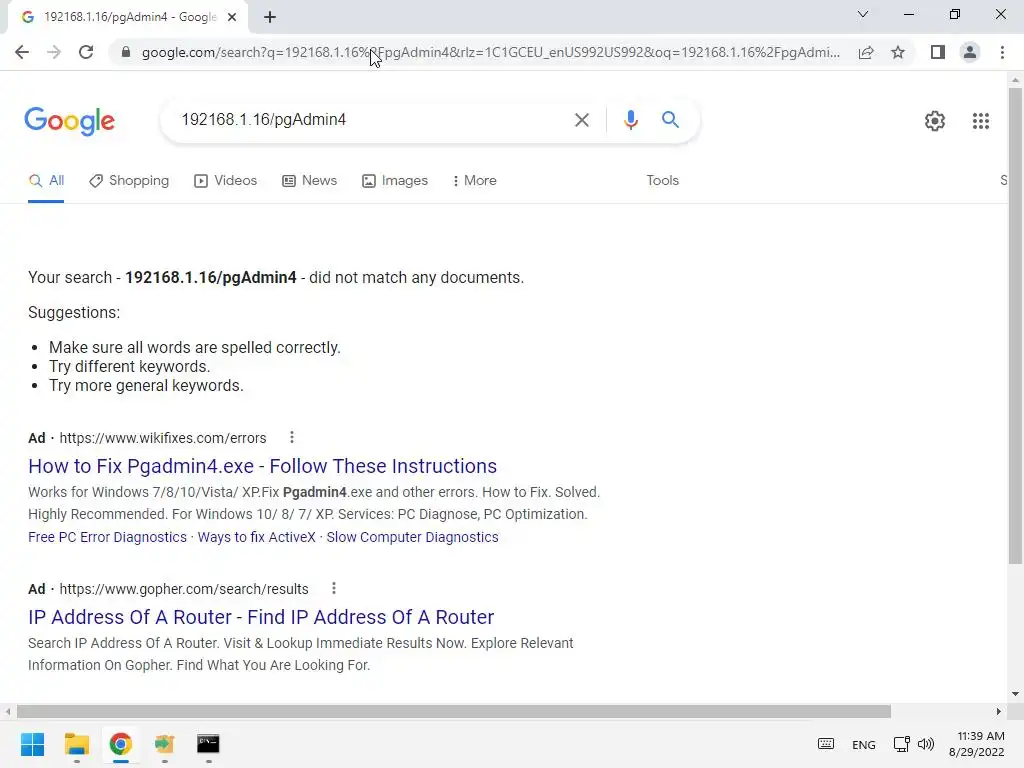
Task: Close the 192168.1.16/pgAdmin4 browser tab
Action: 232,18
